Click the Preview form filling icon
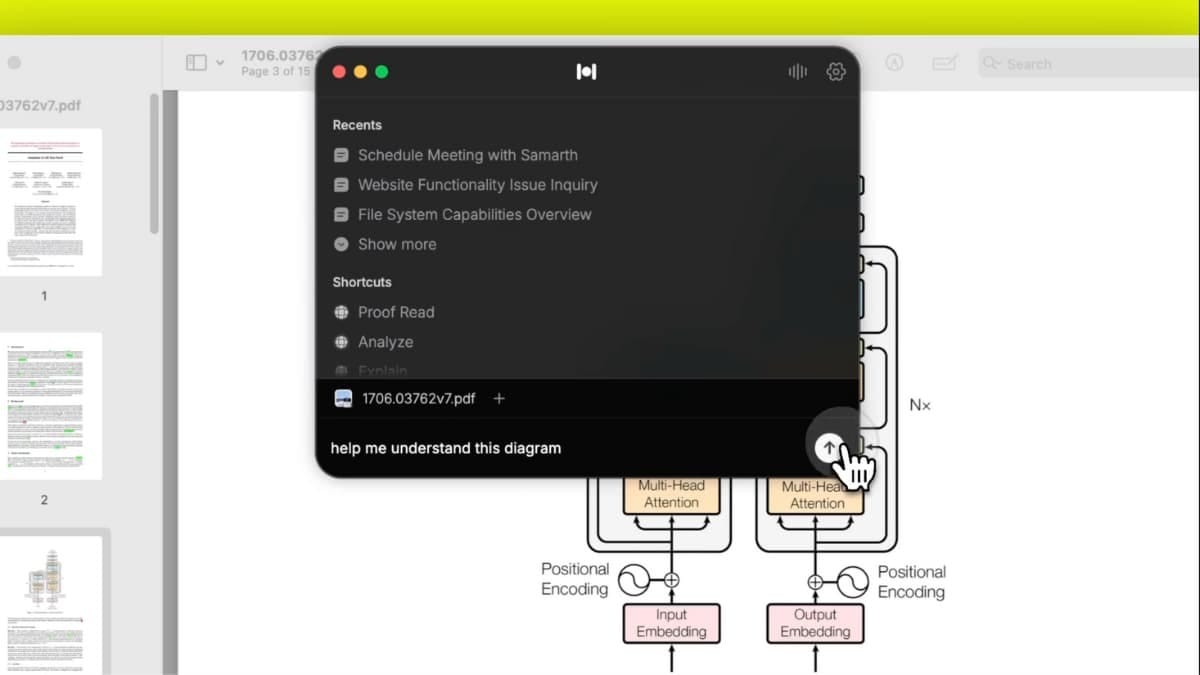The width and height of the screenshot is (1200, 675). (944, 63)
